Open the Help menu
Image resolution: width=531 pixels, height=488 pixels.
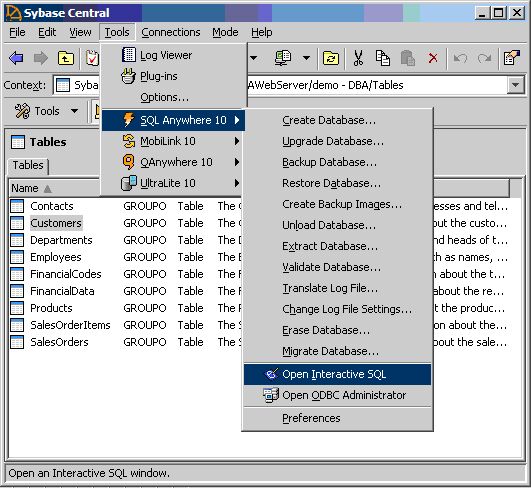point(261,32)
